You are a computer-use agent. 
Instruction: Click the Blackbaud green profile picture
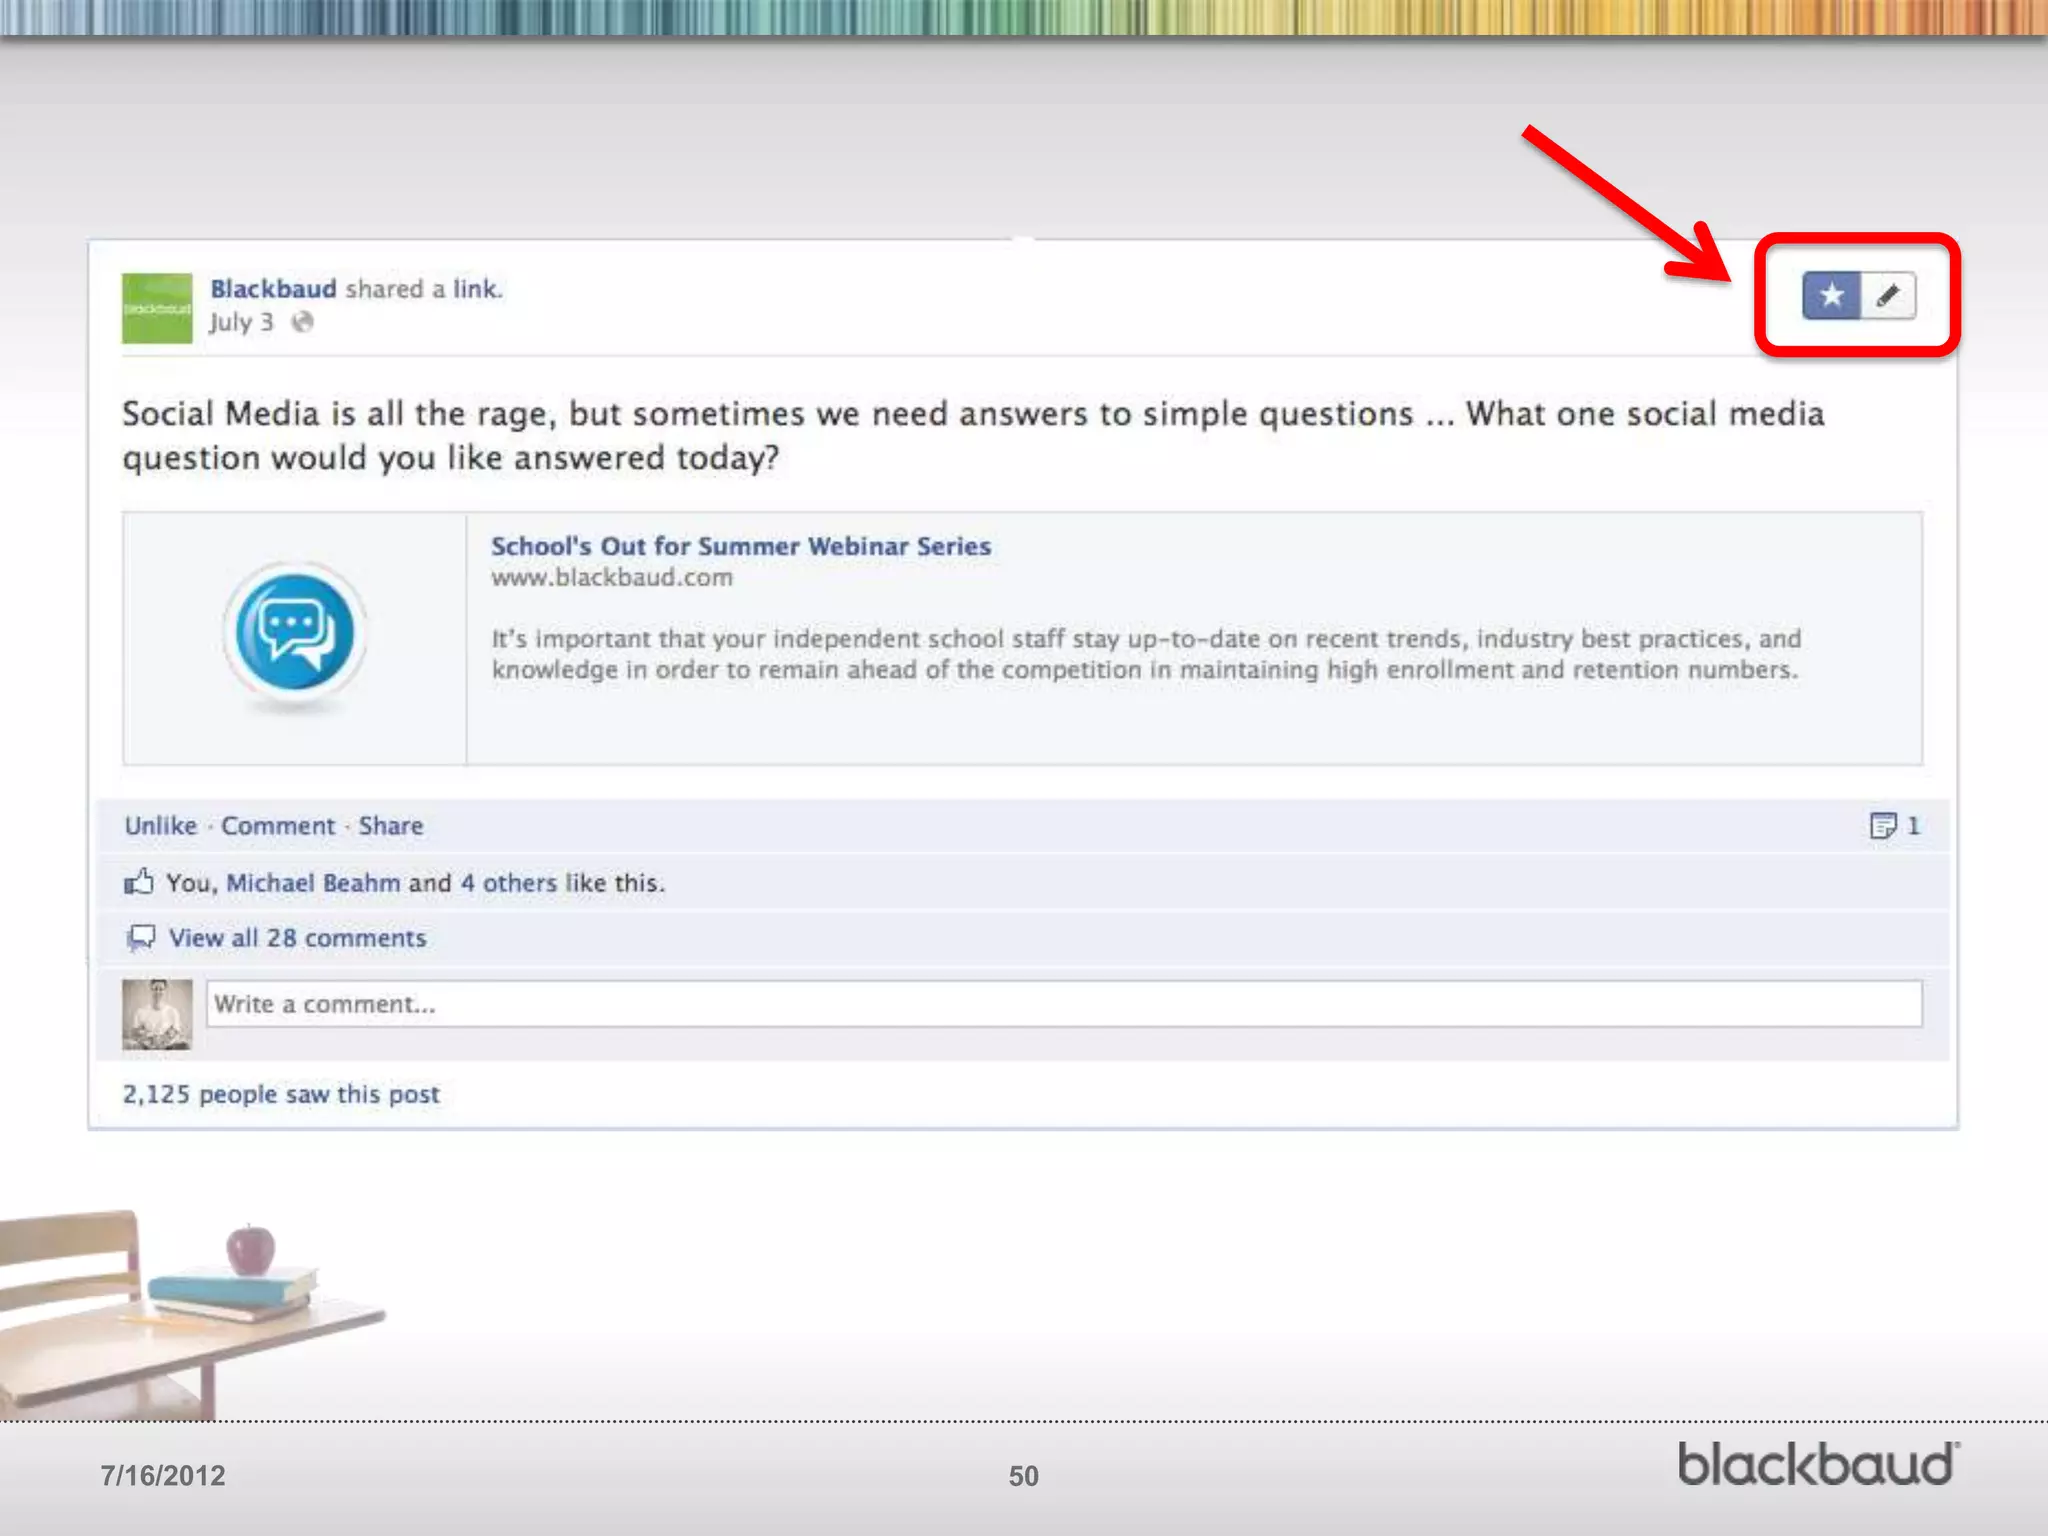point(157,308)
